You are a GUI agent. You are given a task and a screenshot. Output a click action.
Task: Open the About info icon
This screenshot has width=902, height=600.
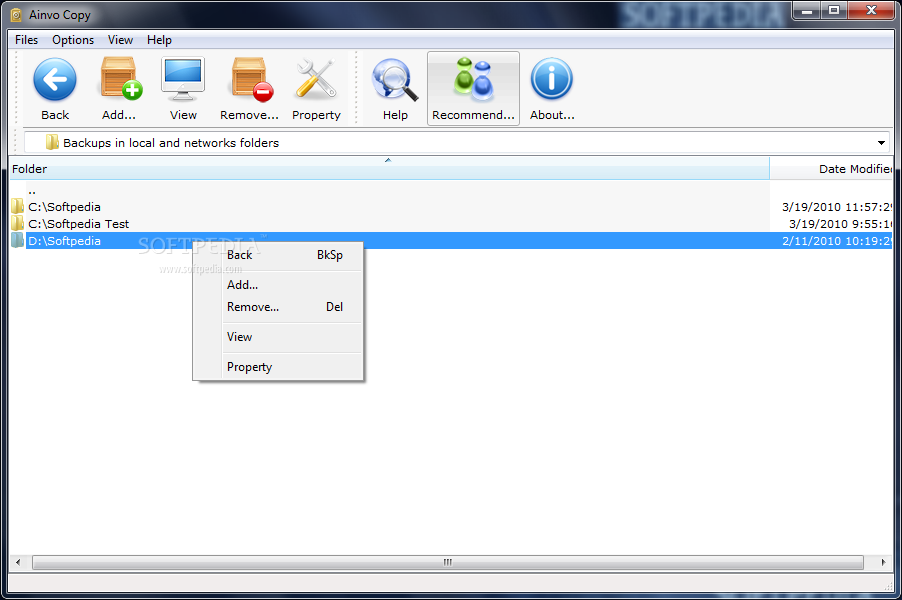click(551, 79)
